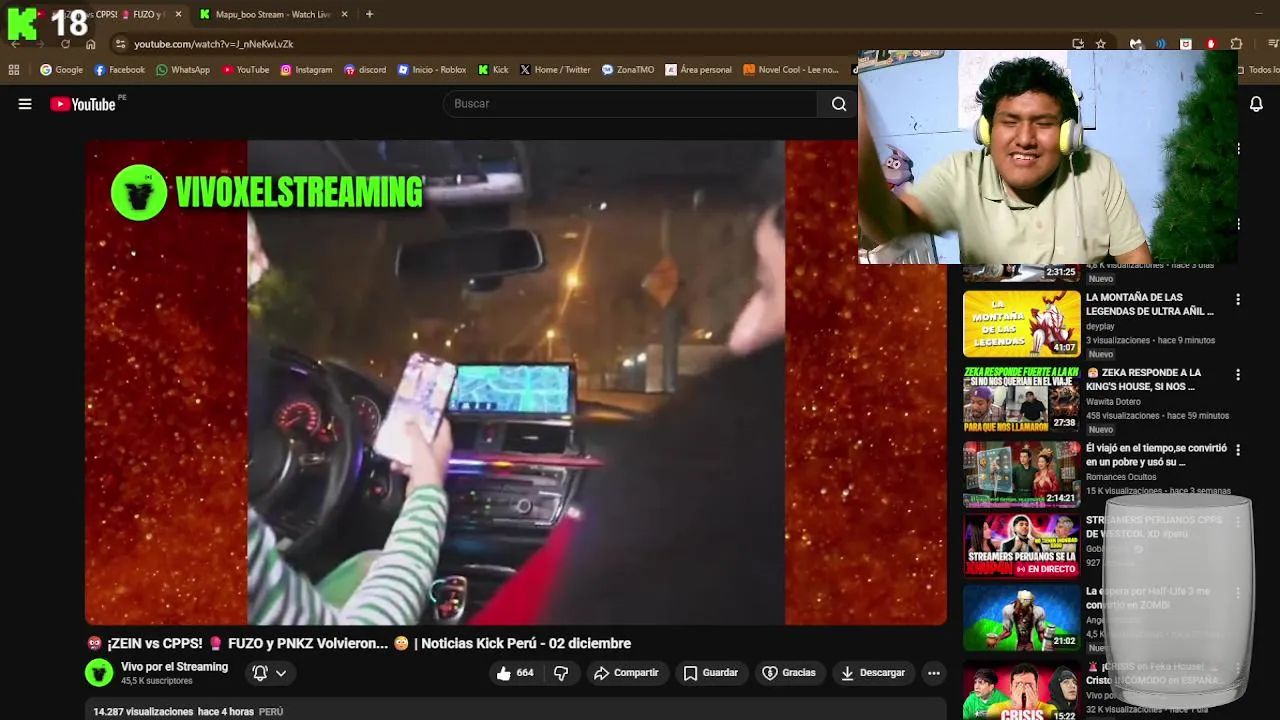Open WhatsApp bookmark

pyautogui.click(x=183, y=70)
